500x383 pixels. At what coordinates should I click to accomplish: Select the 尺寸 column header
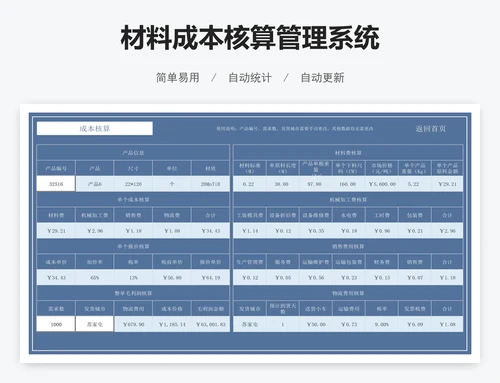pyautogui.click(x=133, y=168)
